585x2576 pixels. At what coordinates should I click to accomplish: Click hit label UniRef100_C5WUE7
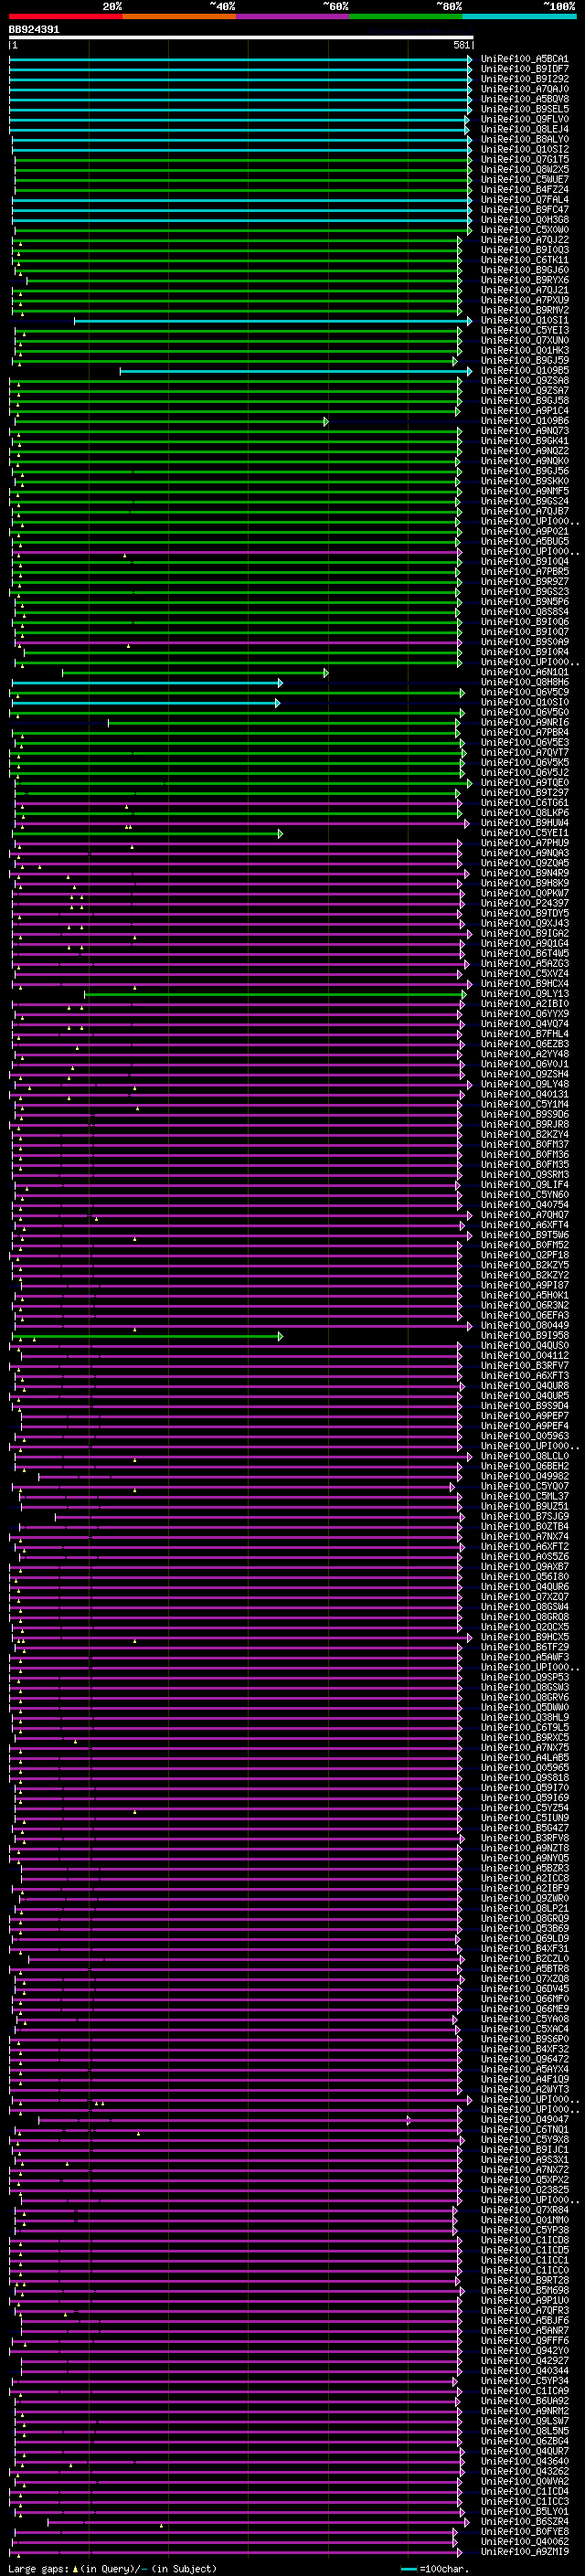pyautogui.click(x=525, y=179)
